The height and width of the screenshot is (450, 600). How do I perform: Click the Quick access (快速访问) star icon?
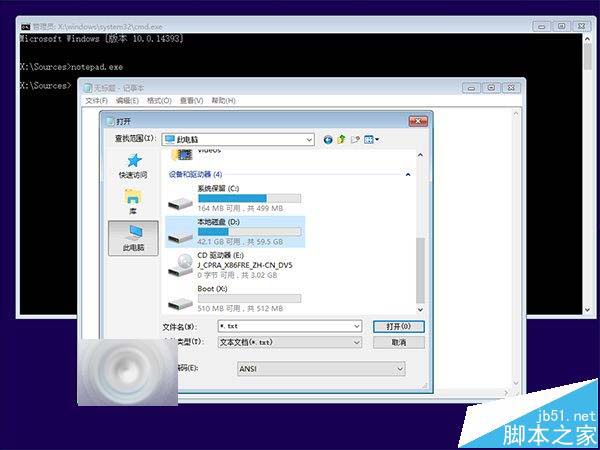click(132, 164)
